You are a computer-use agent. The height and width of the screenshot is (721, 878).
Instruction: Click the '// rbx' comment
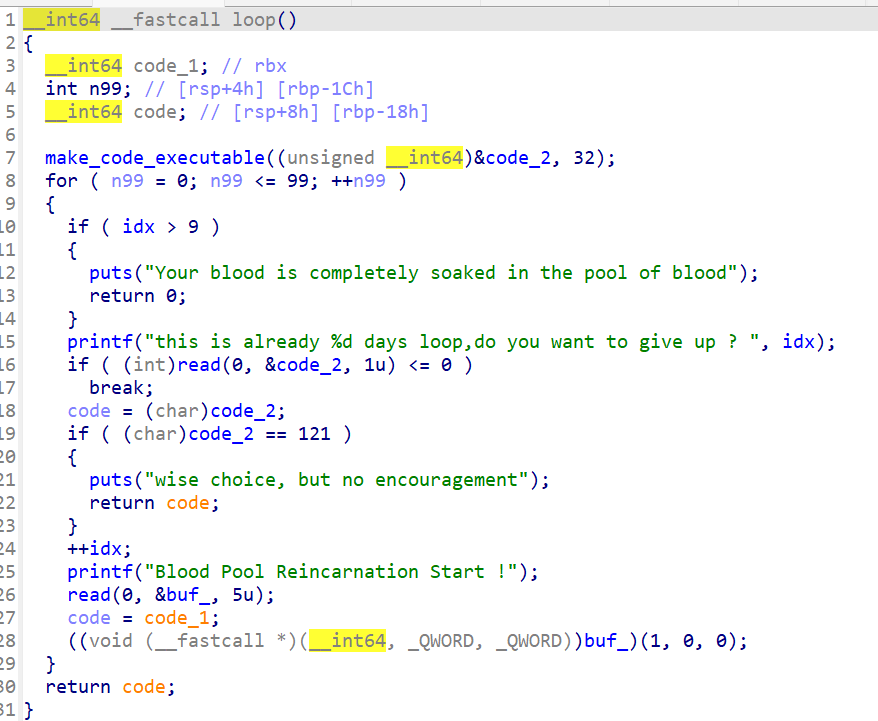(x=254, y=66)
